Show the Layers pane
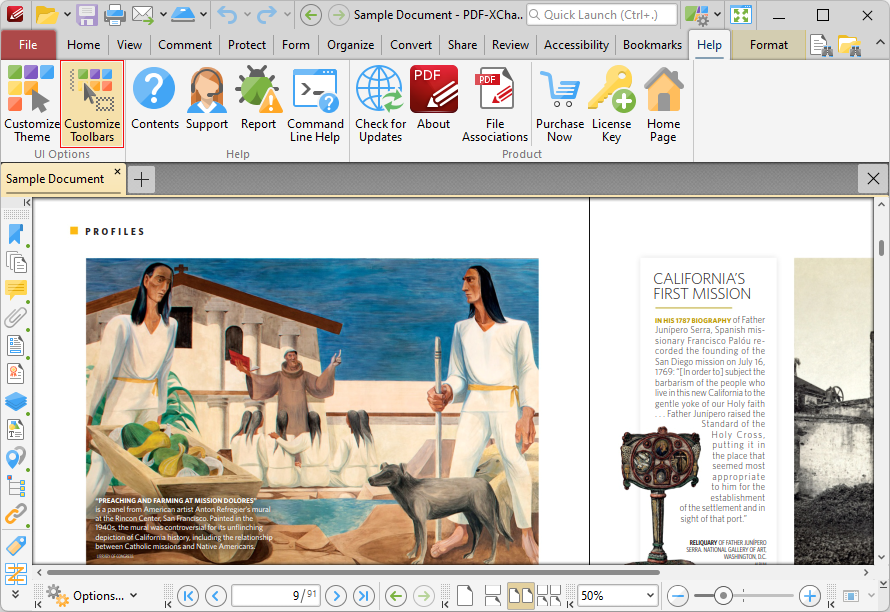890x612 pixels. pyautogui.click(x=16, y=401)
